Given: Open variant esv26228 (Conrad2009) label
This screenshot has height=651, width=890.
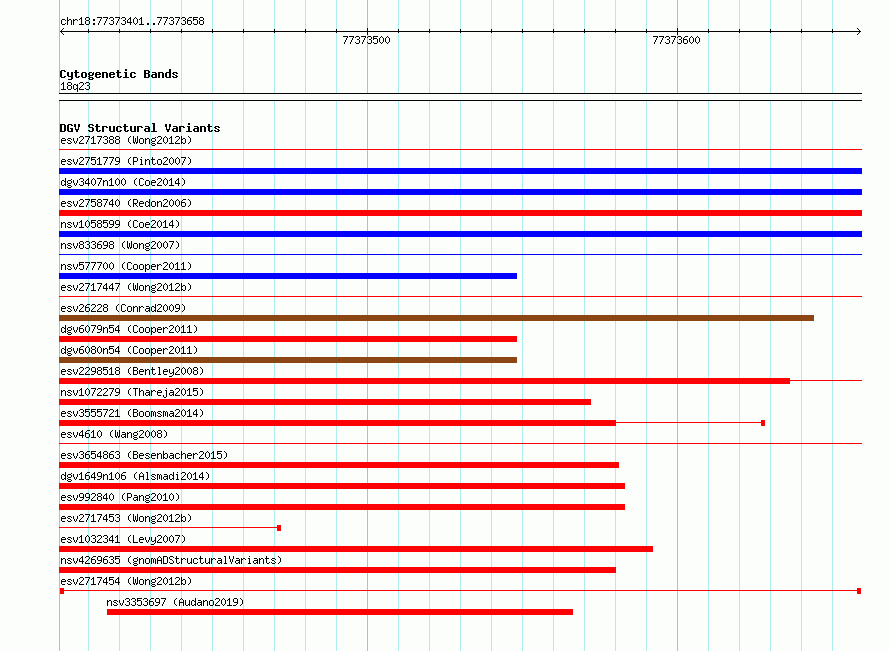Looking at the screenshot, I should pyautogui.click(x=123, y=308).
